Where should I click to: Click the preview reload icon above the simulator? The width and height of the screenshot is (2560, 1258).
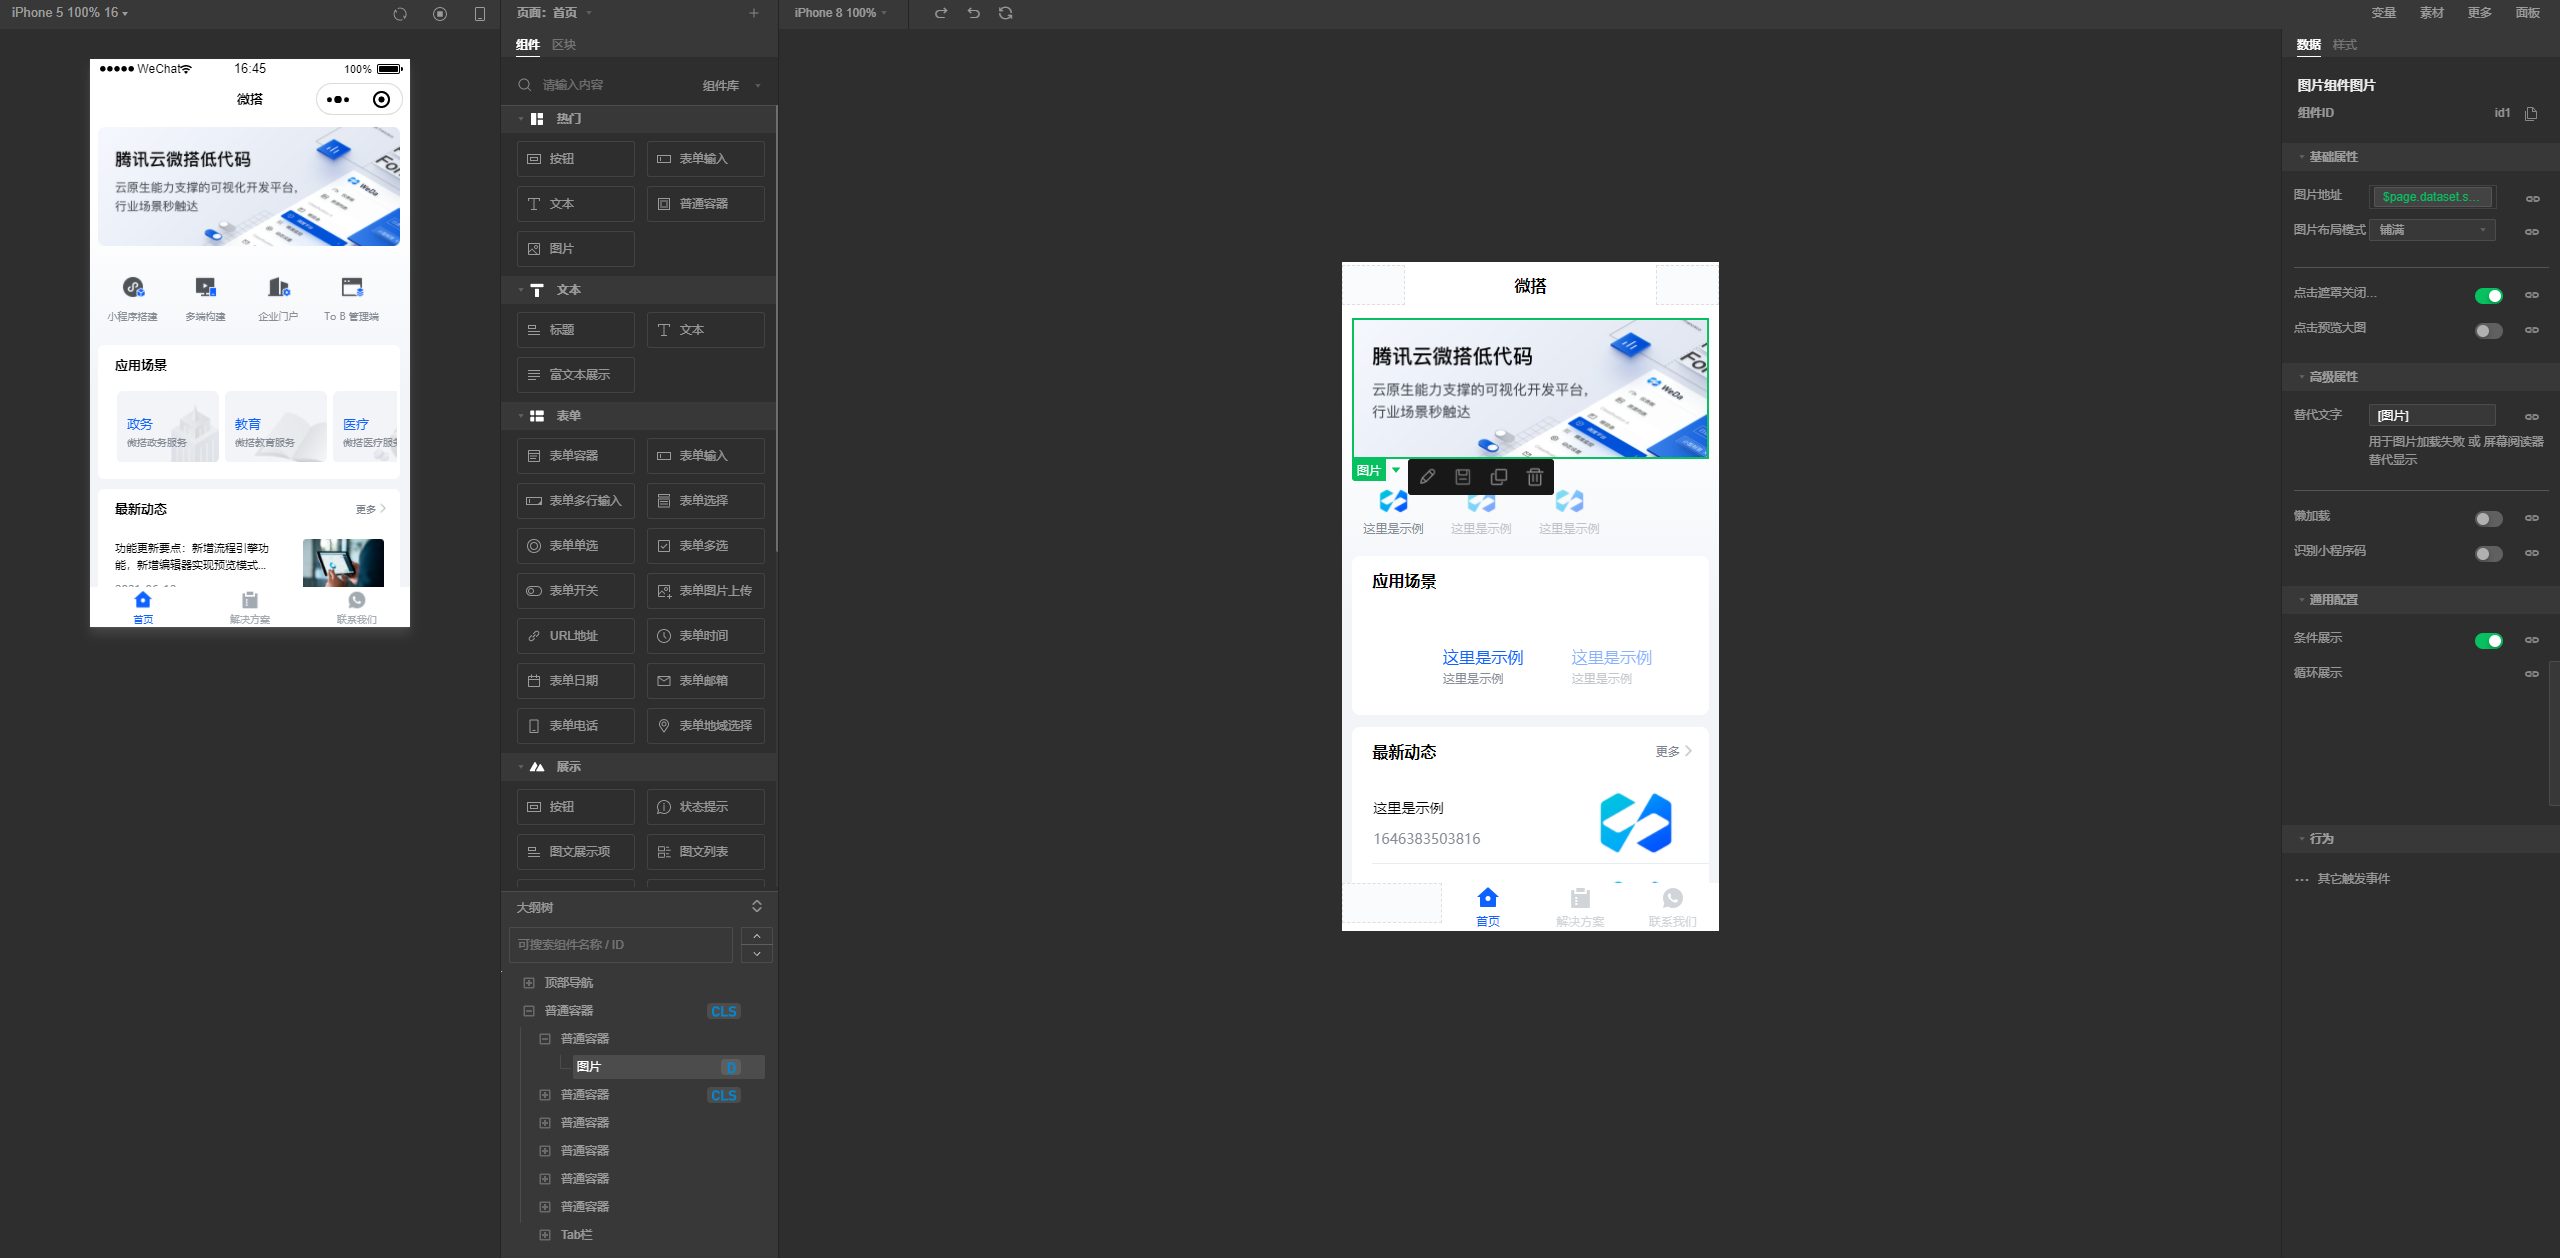click(x=400, y=14)
